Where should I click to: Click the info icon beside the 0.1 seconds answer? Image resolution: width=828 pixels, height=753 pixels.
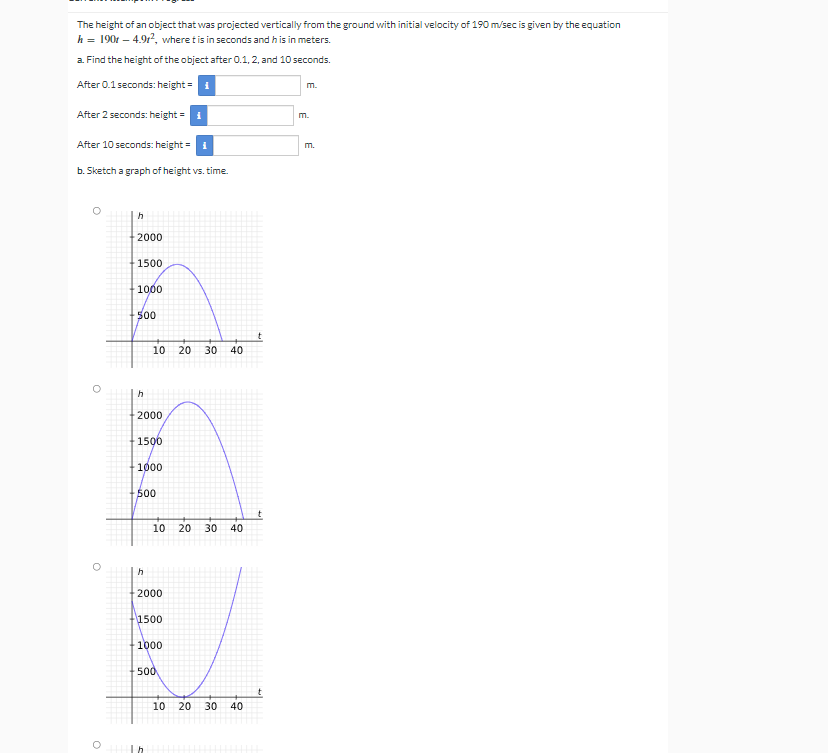coord(206,85)
